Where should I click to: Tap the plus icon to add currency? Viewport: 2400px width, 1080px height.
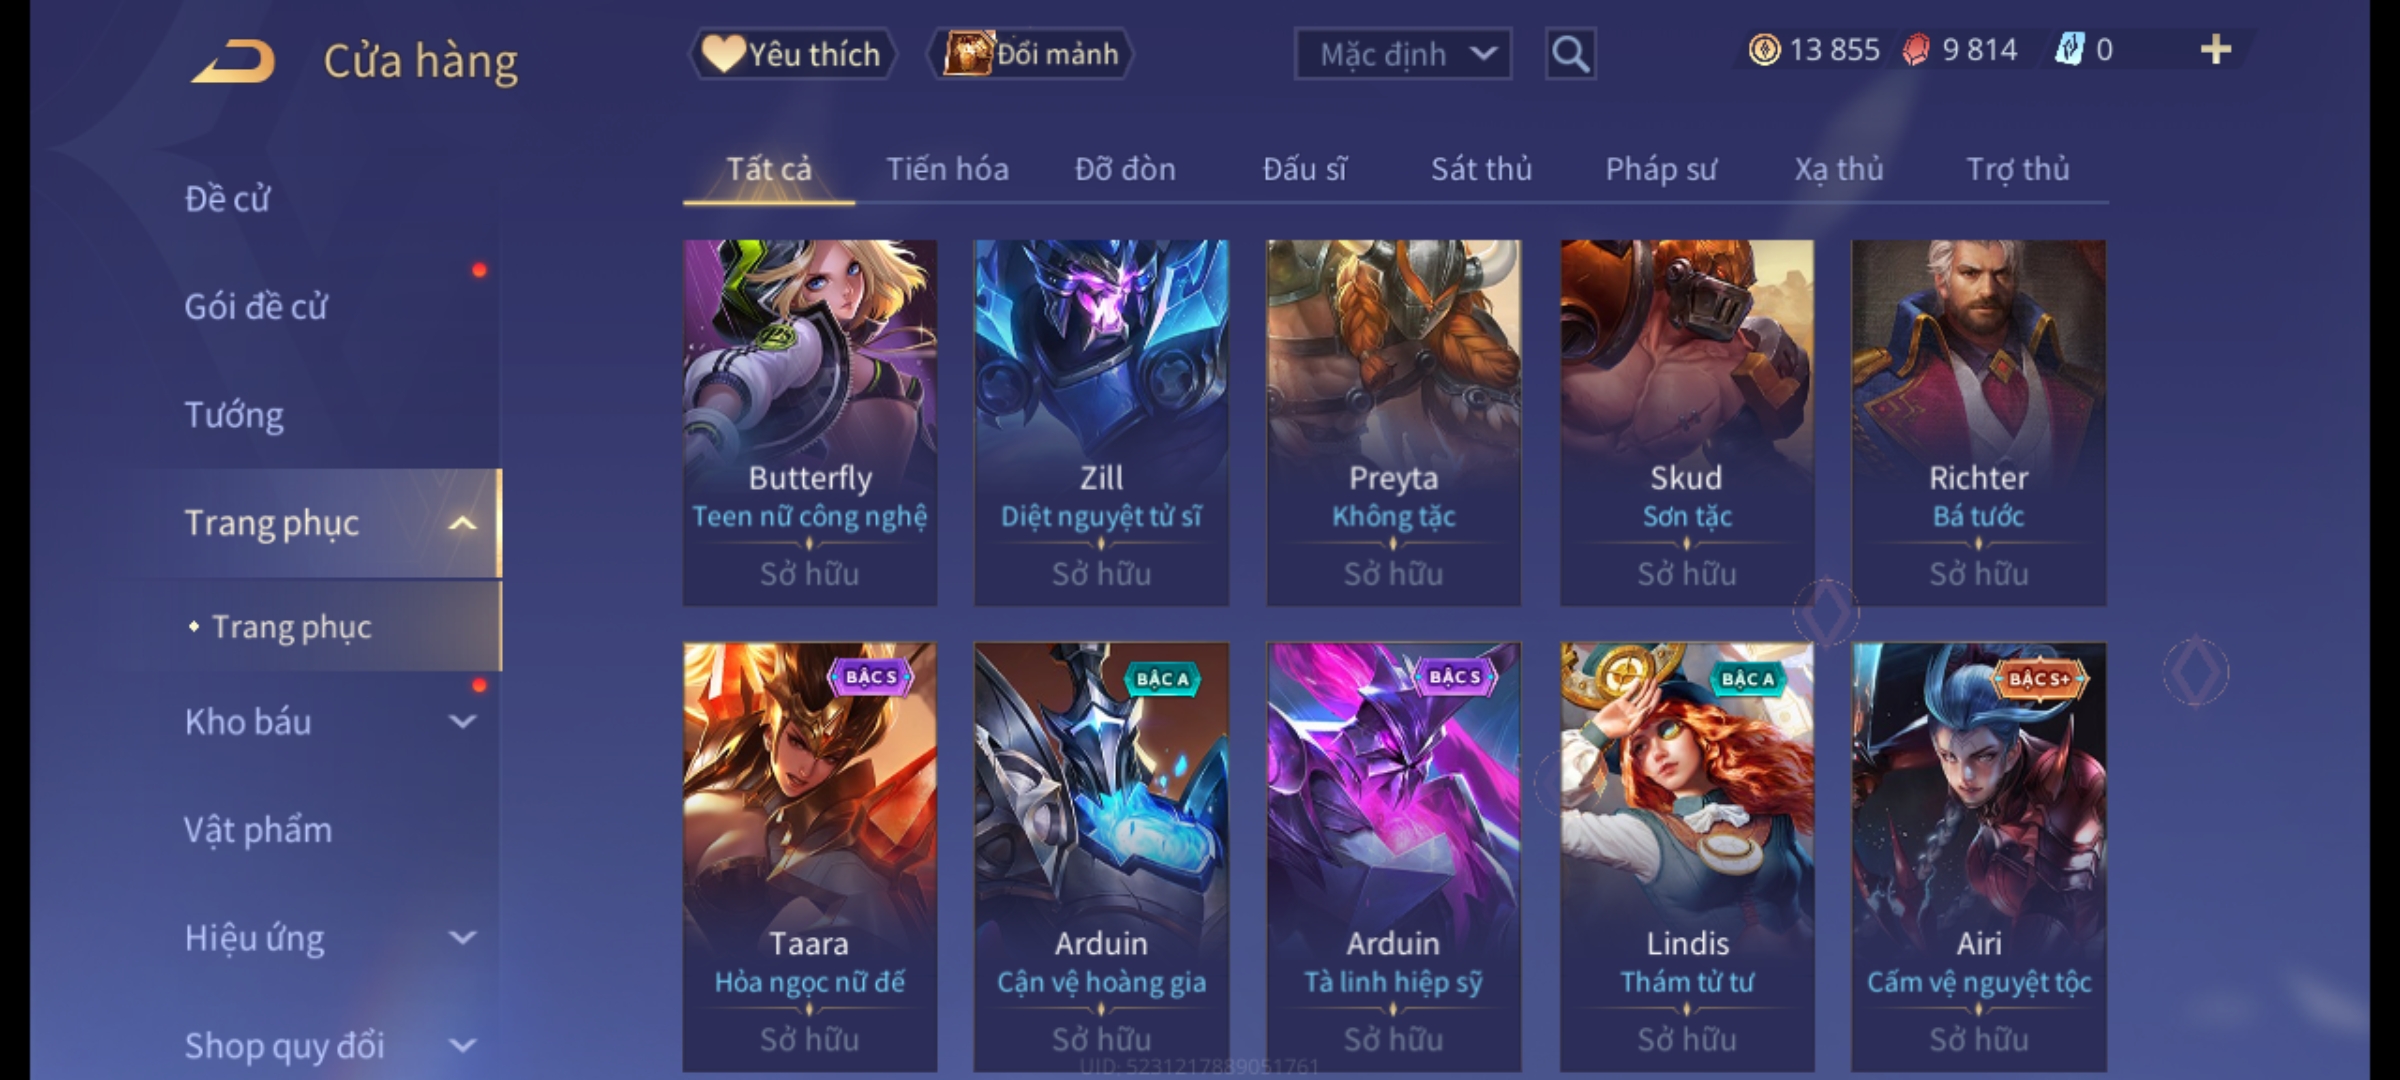point(2216,50)
